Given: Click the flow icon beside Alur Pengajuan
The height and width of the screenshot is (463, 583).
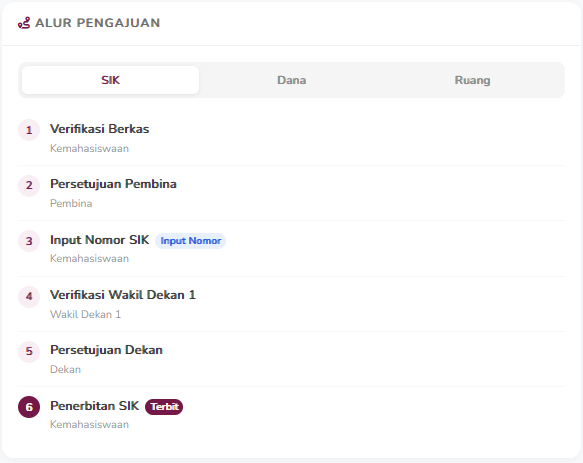Looking at the screenshot, I should click(24, 23).
